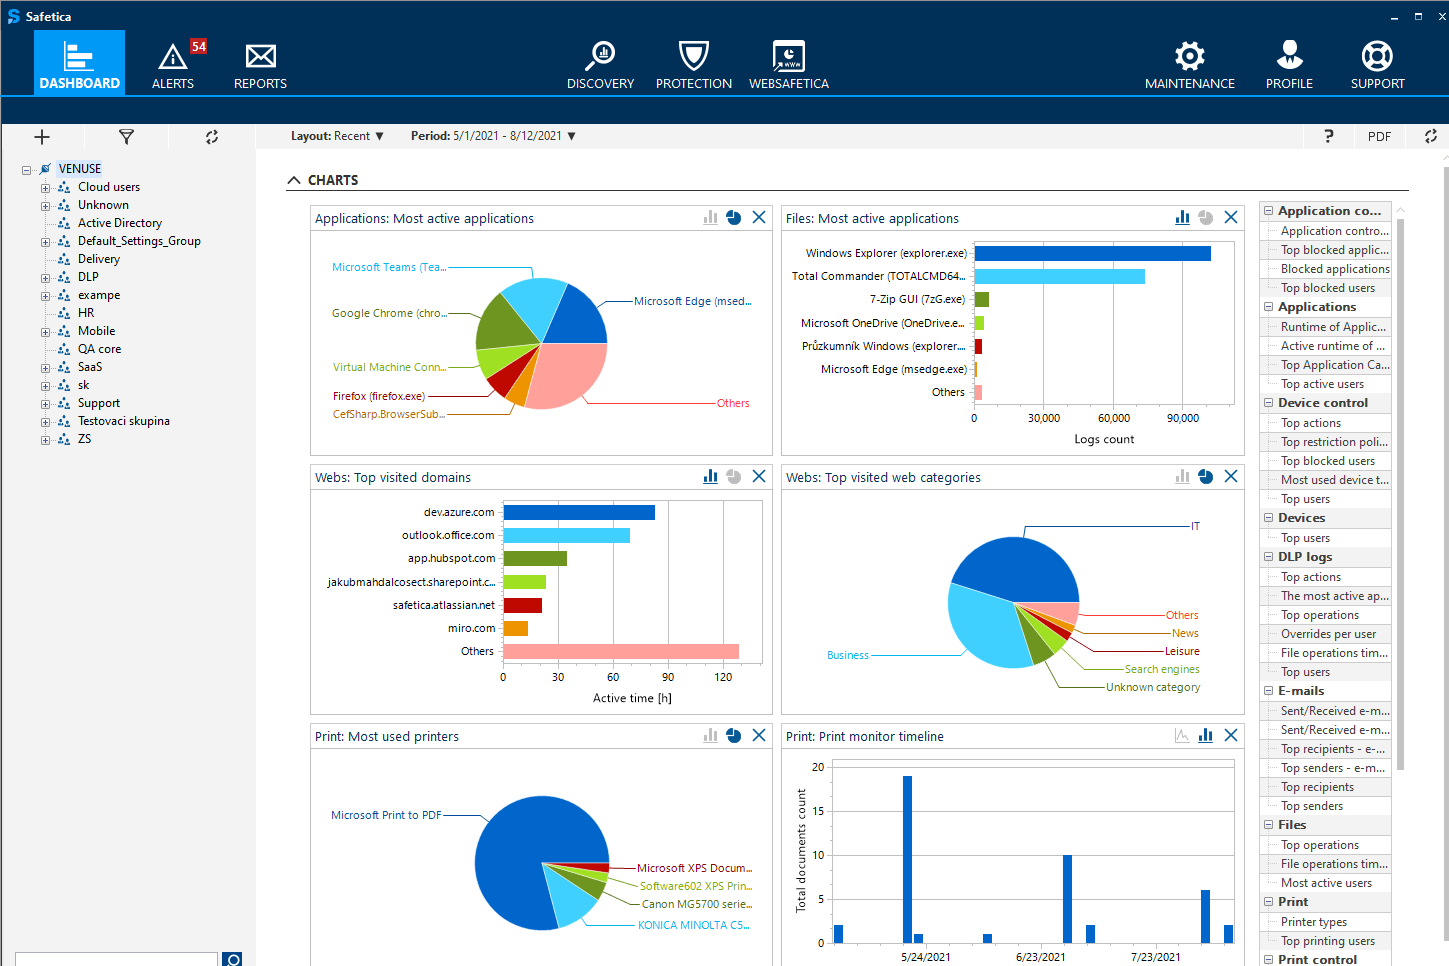Click the search icon below the user tree
The height and width of the screenshot is (966, 1449).
tap(232, 959)
